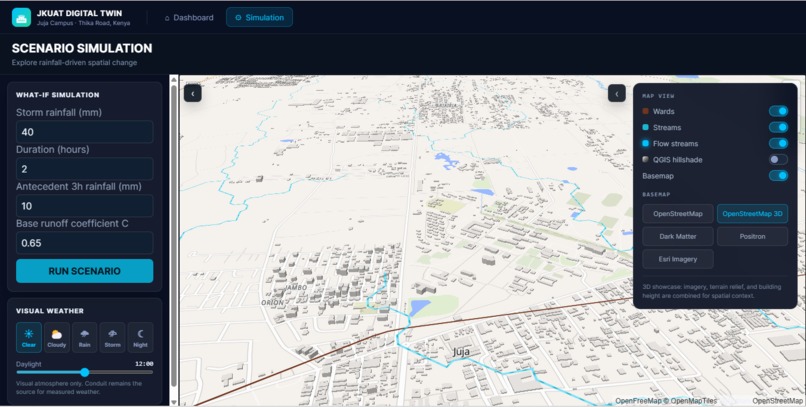The height and width of the screenshot is (407, 806).
Task: Collapse the left panel with map chevron
Action: tap(193, 93)
